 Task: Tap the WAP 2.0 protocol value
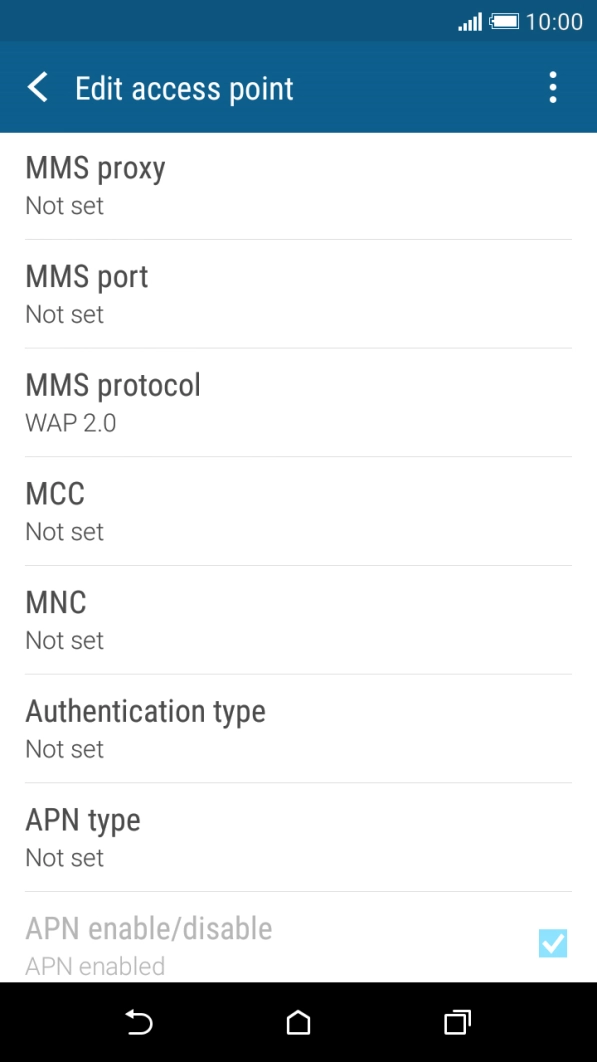coord(70,422)
